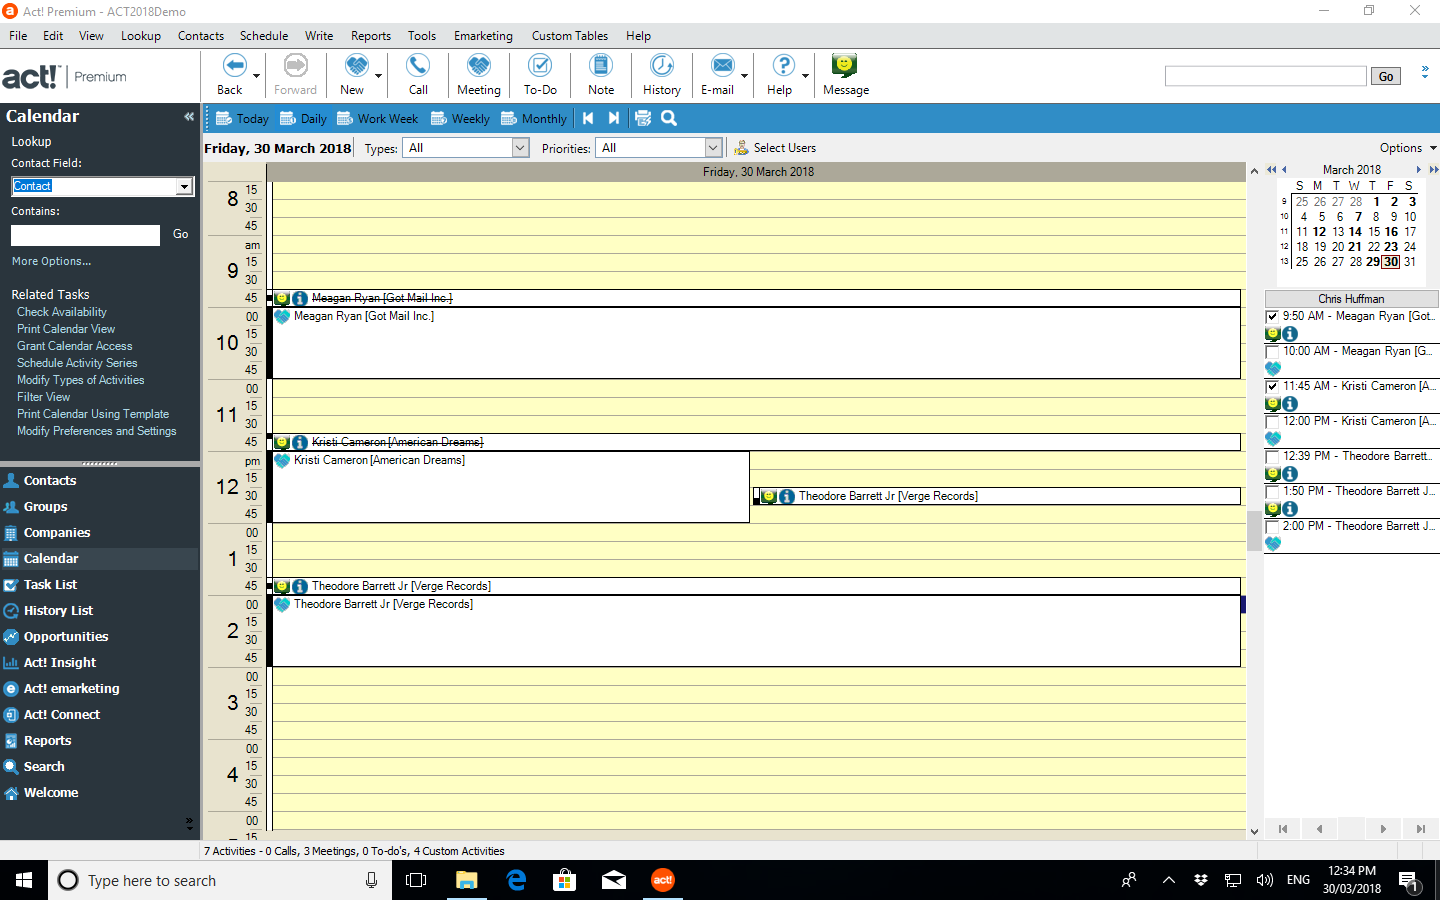Screen dimensions: 1440x900
Task: Click the Schedule Activity Series link
Action: (x=77, y=363)
